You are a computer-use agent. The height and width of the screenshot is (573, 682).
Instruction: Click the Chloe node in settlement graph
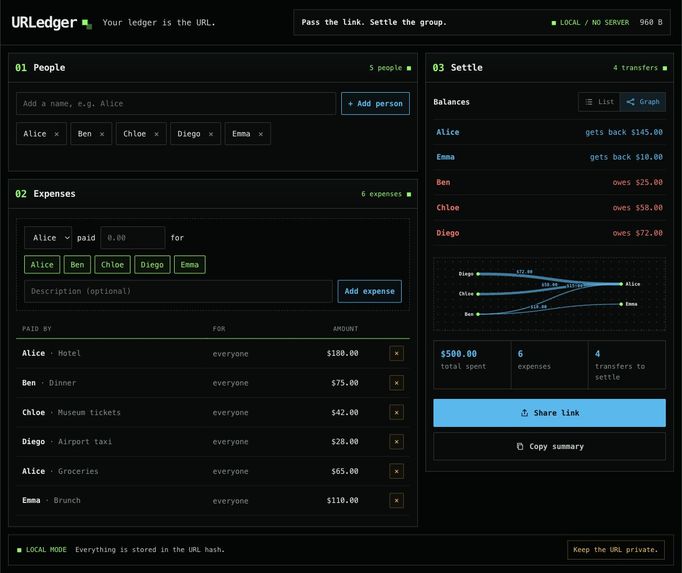click(x=478, y=294)
